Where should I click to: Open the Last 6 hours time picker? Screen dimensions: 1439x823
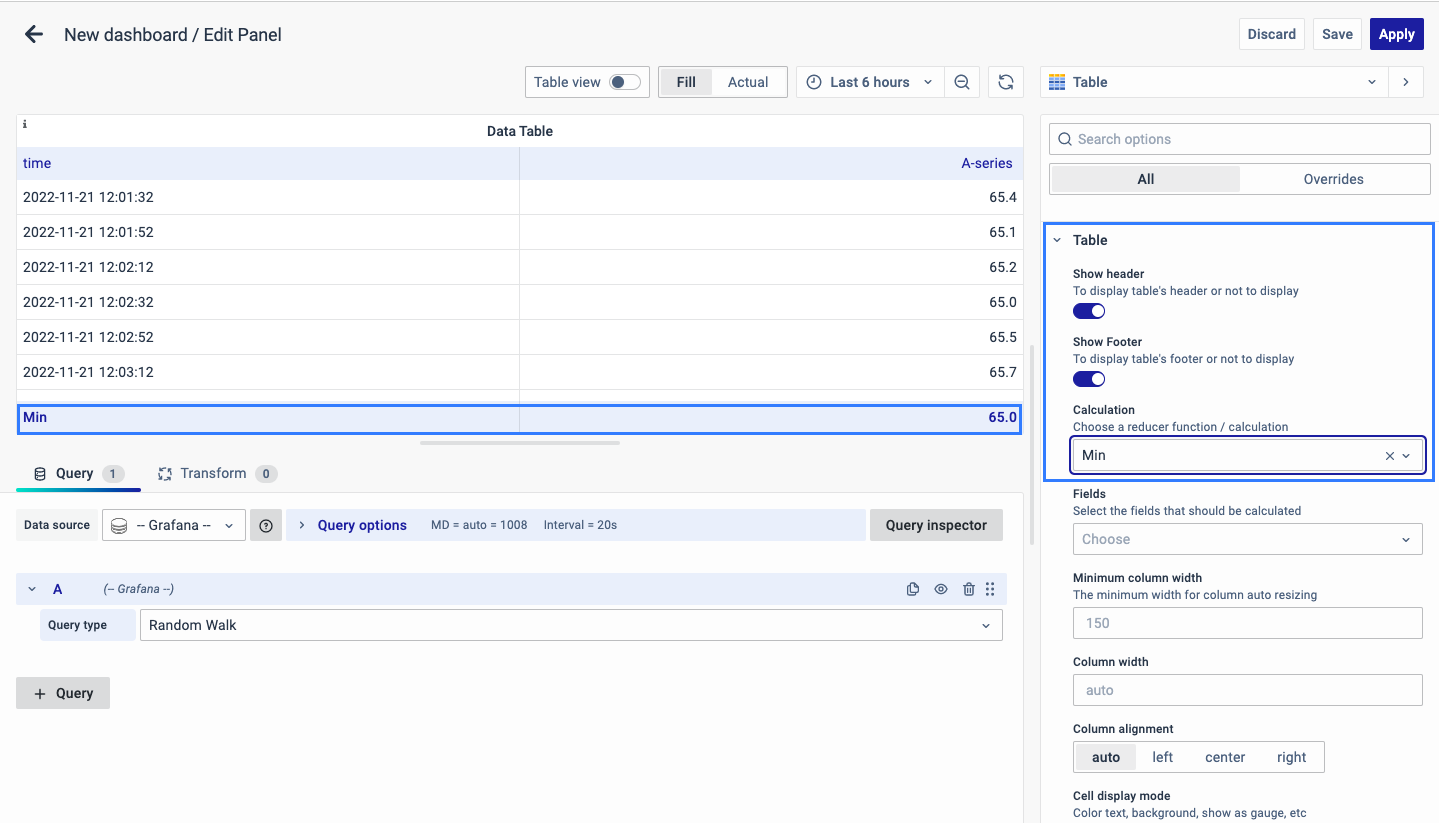coord(870,82)
